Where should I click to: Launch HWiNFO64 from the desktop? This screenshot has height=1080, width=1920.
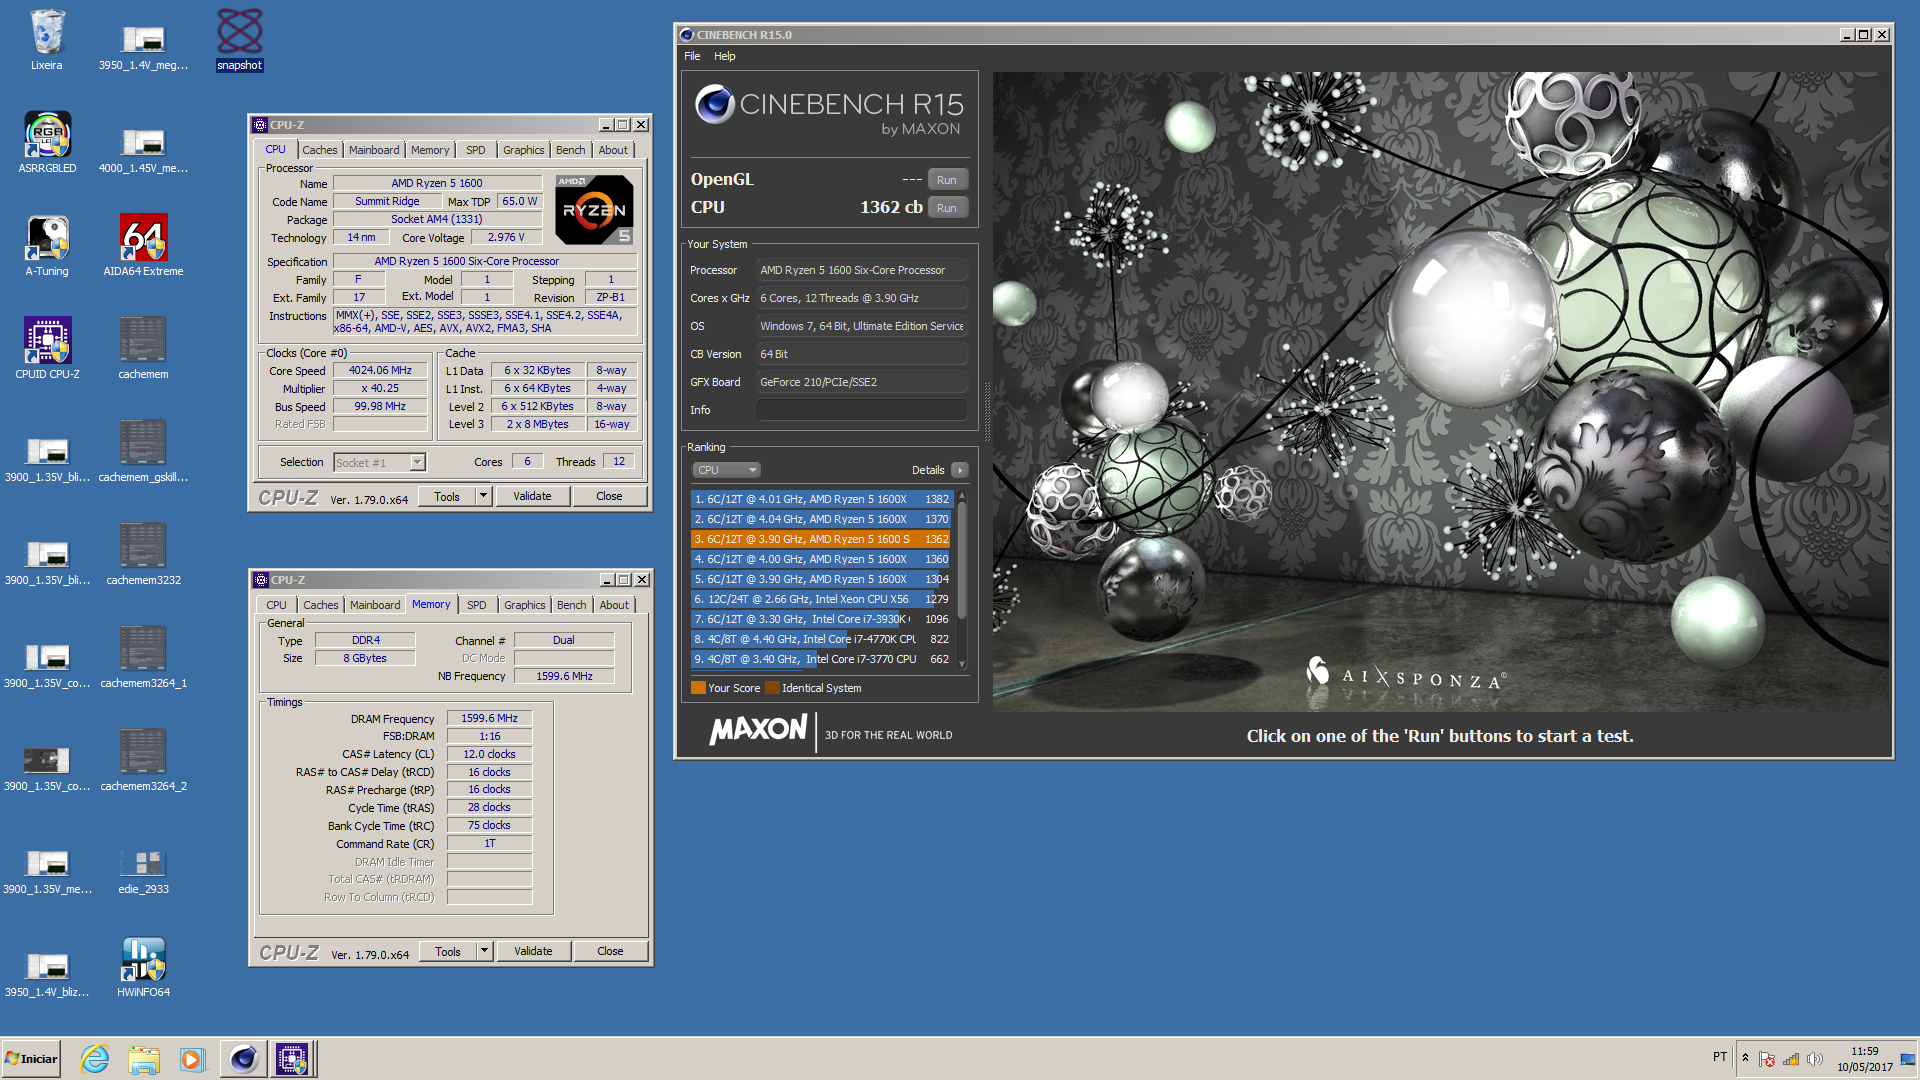click(x=143, y=967)
